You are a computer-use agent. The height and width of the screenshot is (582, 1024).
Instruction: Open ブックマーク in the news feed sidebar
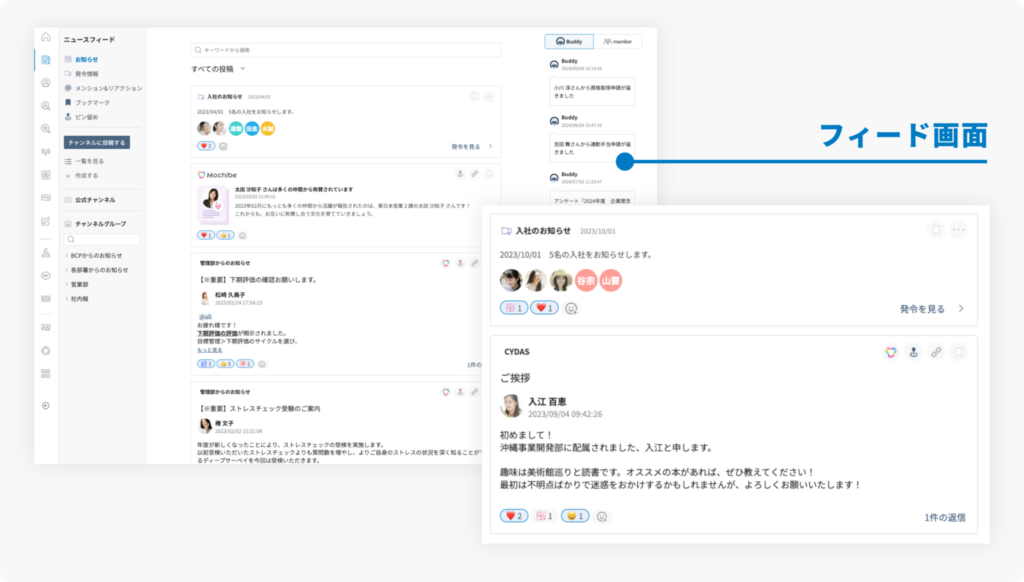coord(90,102)
